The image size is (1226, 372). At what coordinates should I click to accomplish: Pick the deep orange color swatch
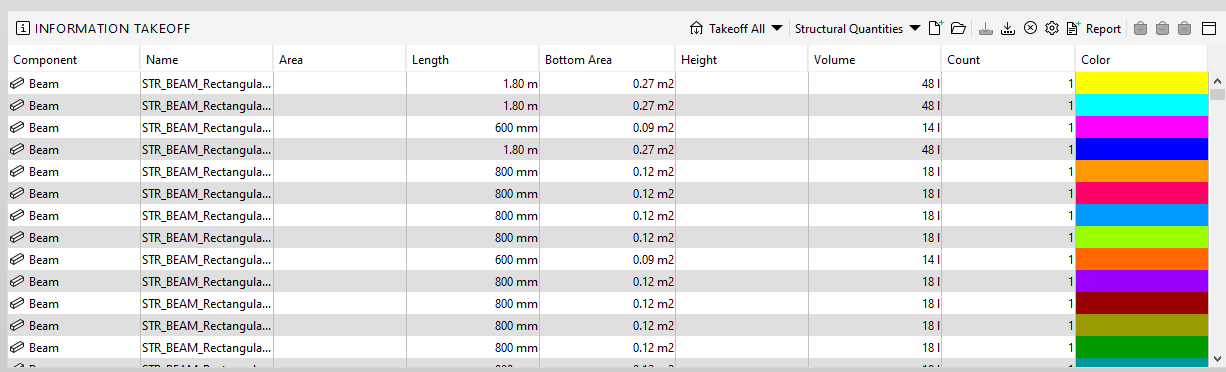[1142, 259]
